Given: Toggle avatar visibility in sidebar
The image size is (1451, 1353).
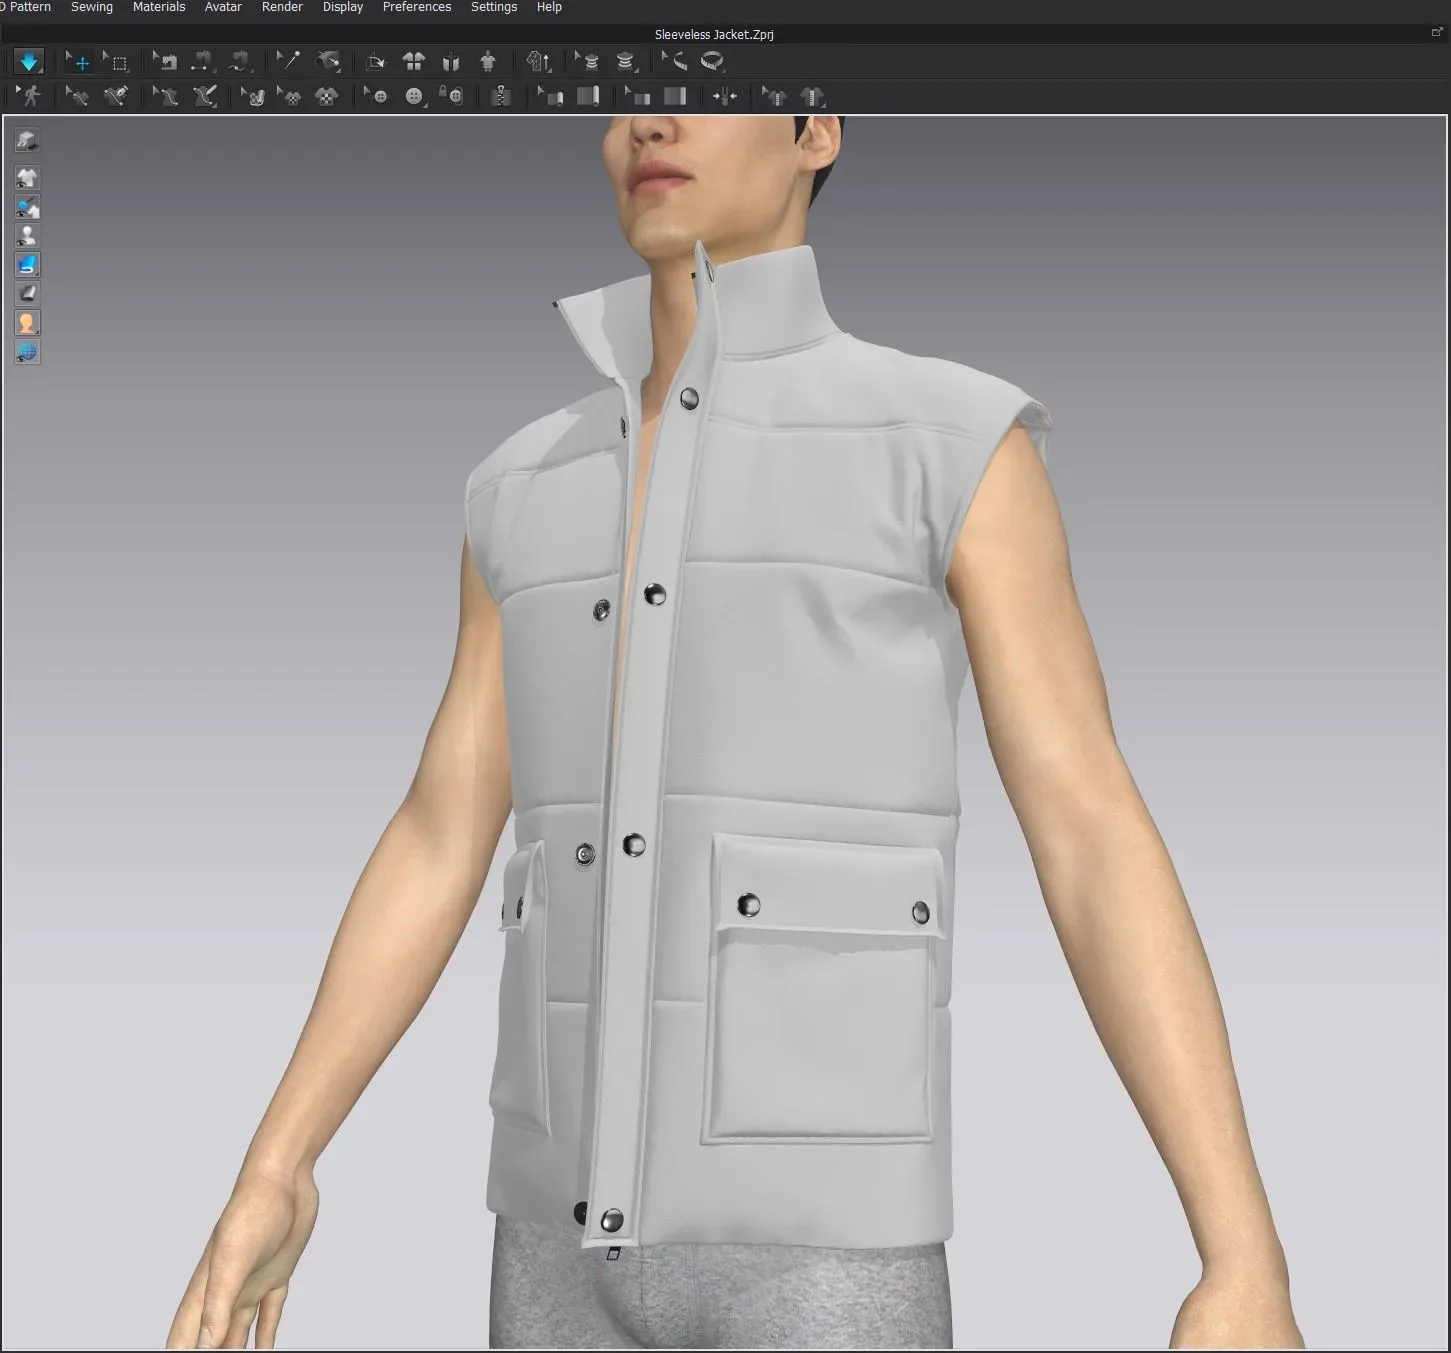Looking at the screenshot, I should (x=27, y=236).
